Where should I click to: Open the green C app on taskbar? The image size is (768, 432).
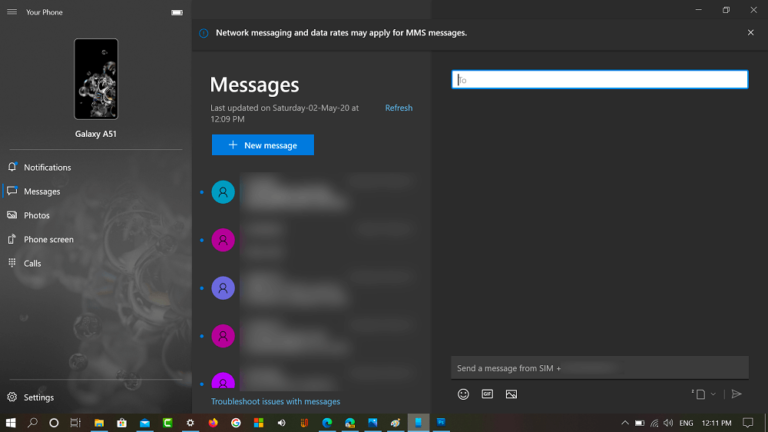[x=168, y=423]
